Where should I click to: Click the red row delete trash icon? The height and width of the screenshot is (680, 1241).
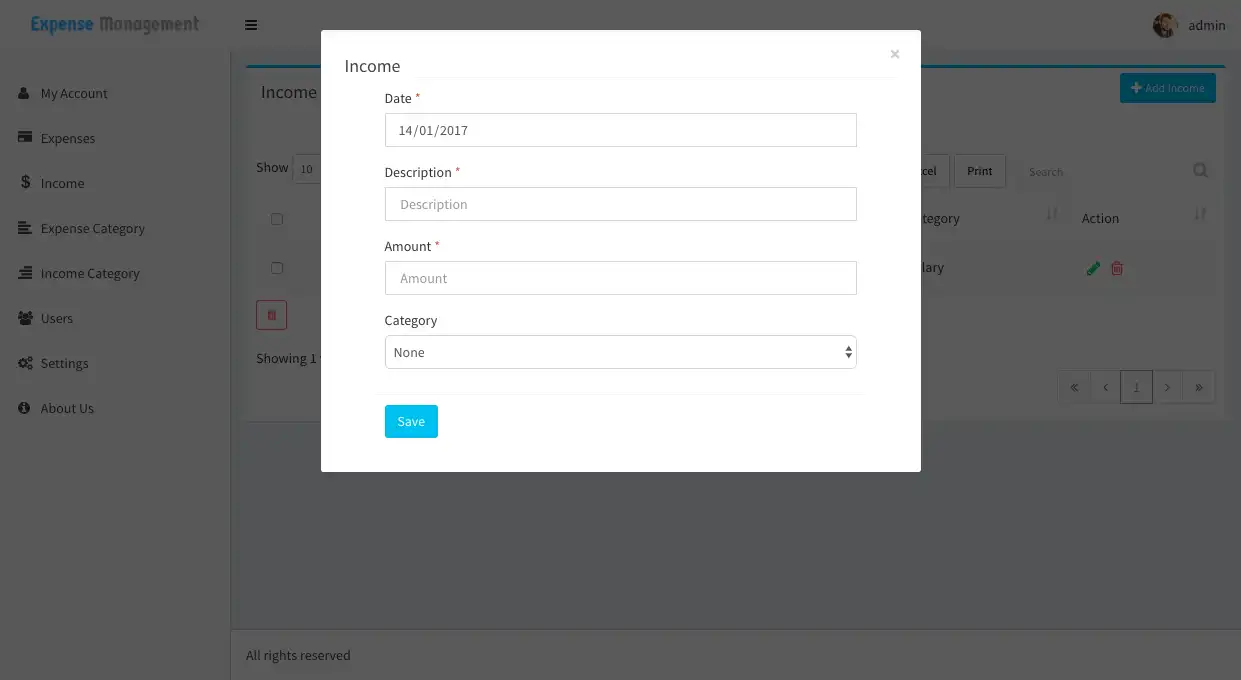pyautogui.click(x=1117, y=268)
